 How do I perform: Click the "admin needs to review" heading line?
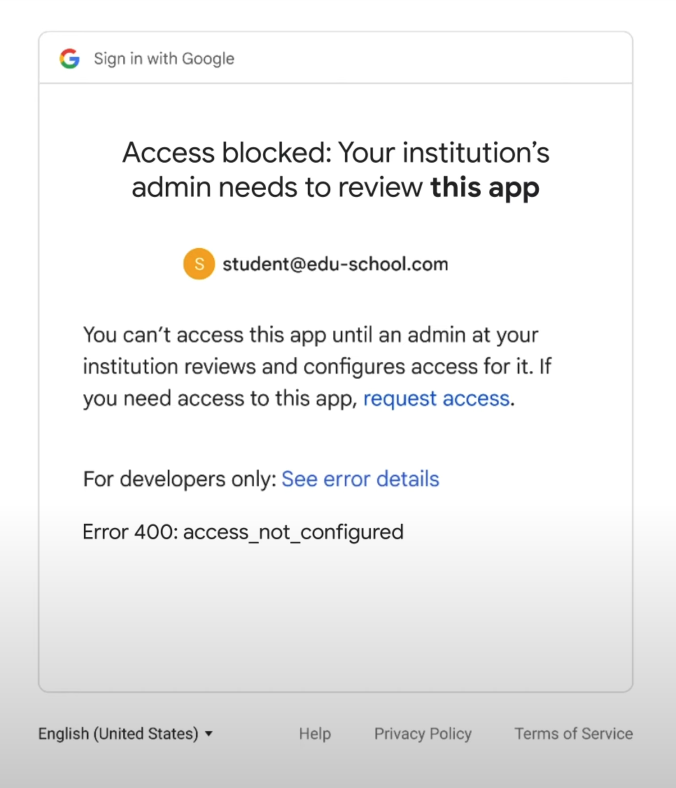[x=277, y=187]
